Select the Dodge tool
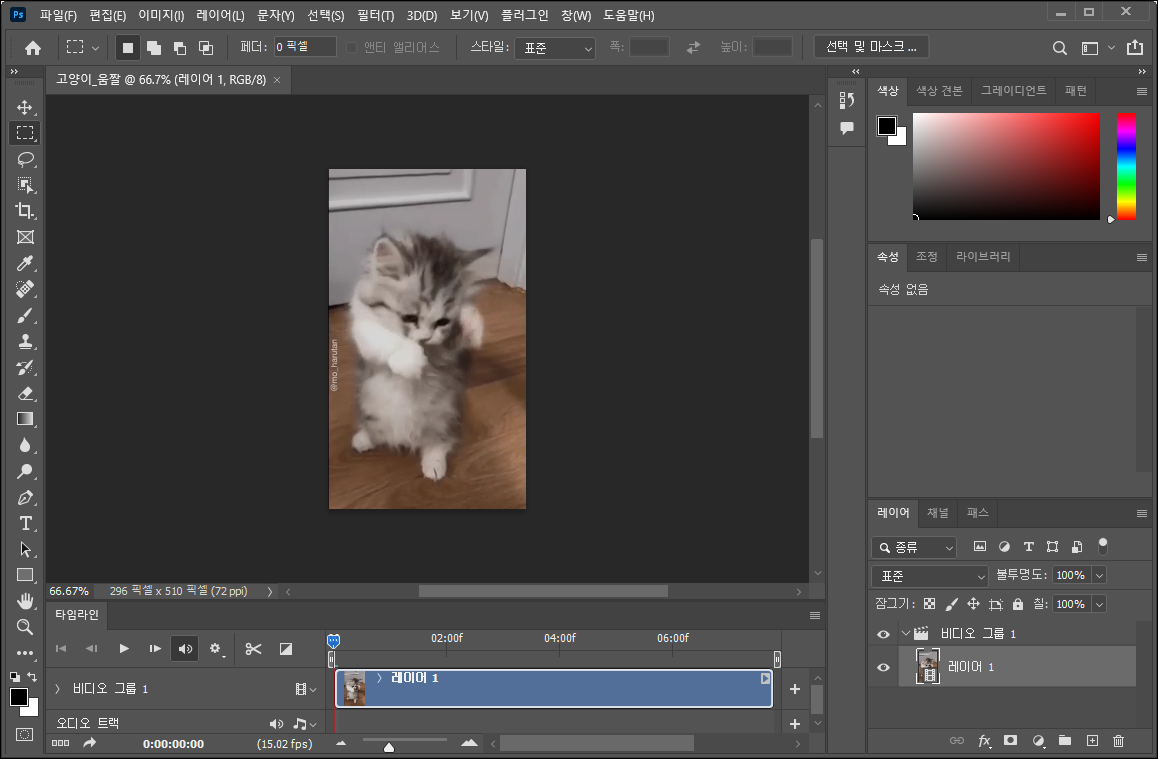Viewport: 1158px width, 759px height. [25, 471]
